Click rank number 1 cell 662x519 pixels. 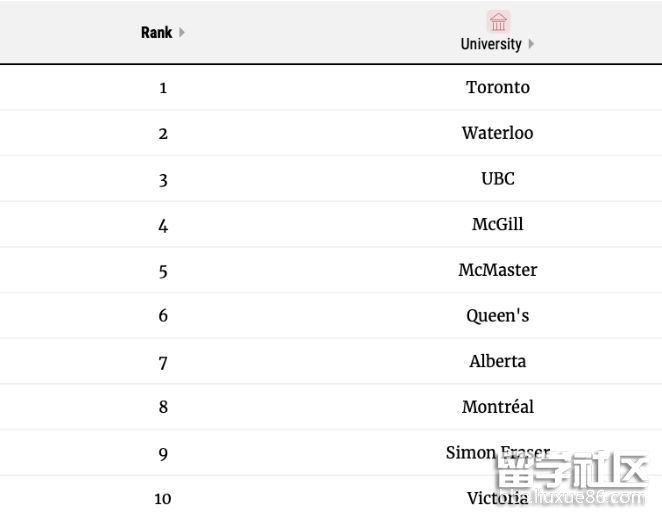pos(163,88)
